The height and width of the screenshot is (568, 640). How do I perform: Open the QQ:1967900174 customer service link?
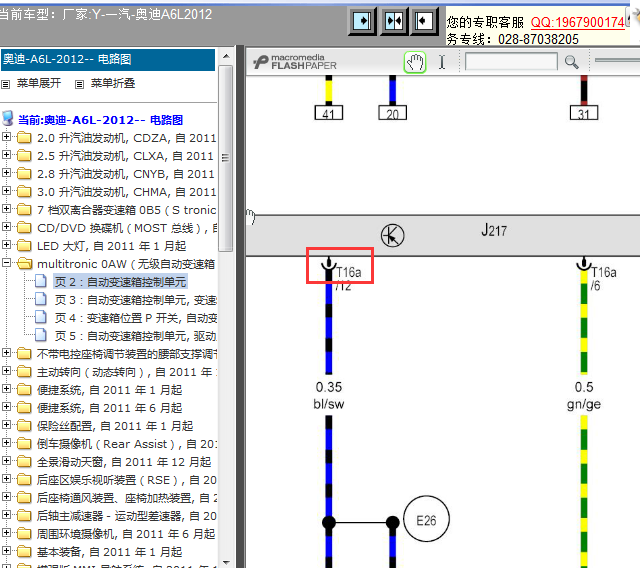click(577, 22)
